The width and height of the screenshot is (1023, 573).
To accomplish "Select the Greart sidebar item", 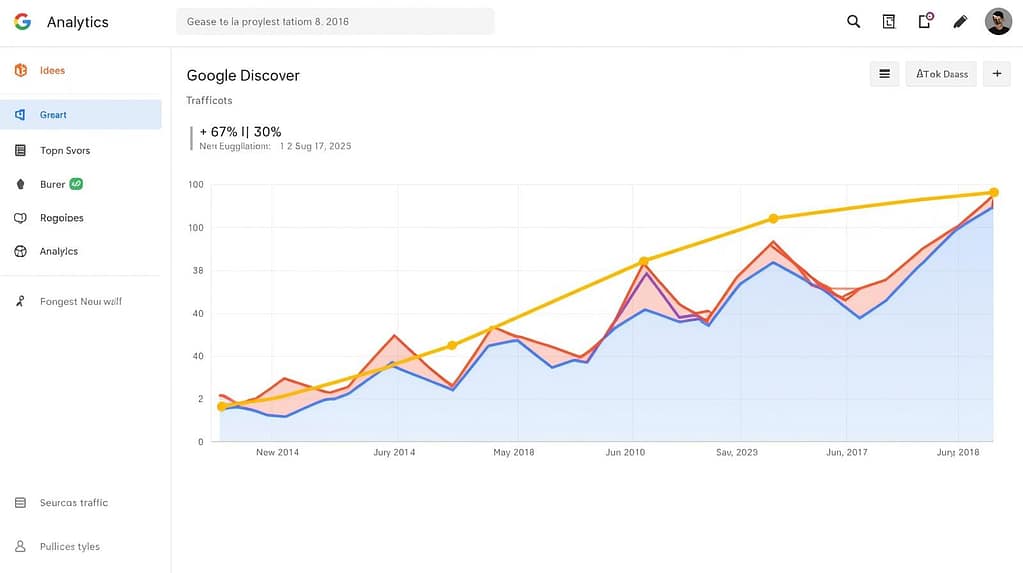I will point(80,115).
